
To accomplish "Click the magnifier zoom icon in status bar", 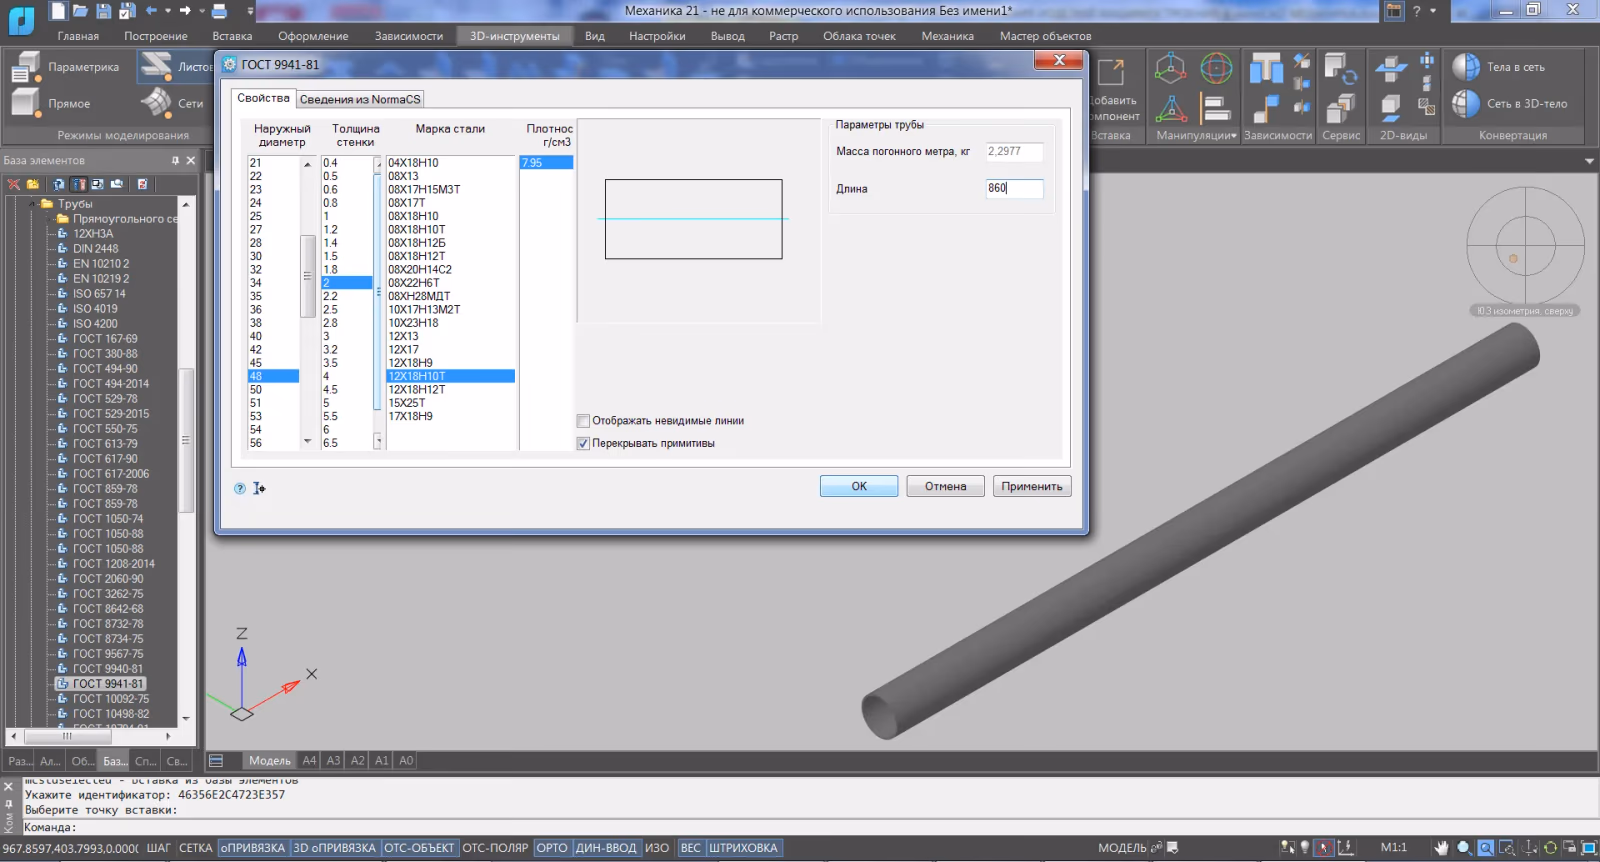I will 1464,848.
